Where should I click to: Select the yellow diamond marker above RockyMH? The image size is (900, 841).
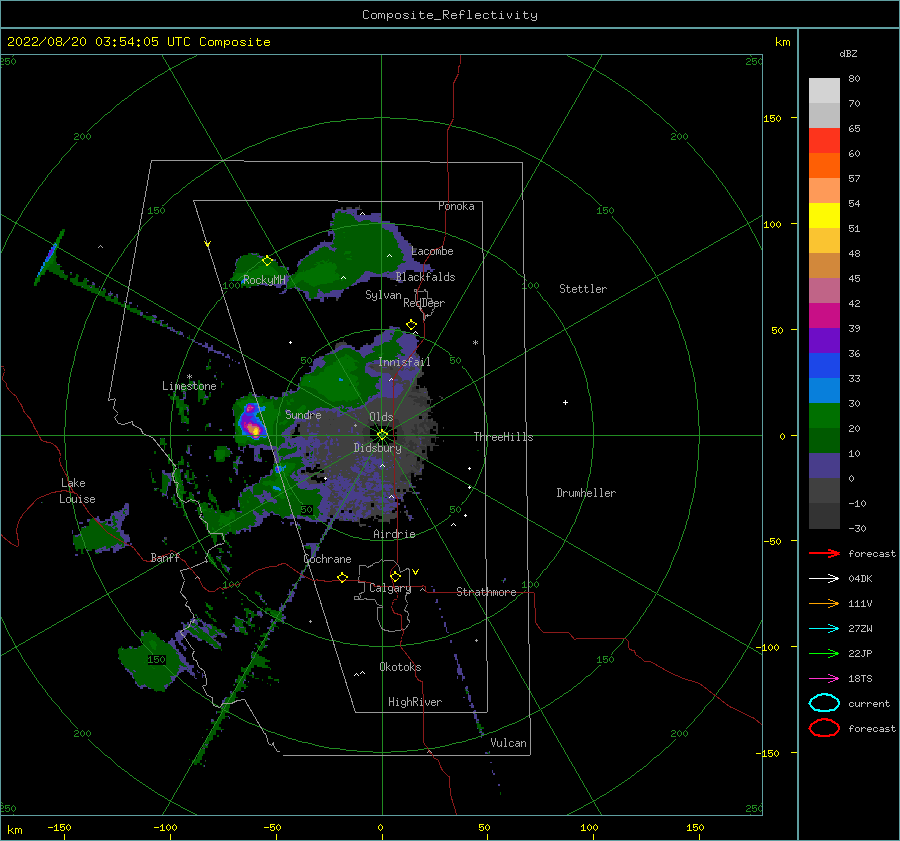pyautogui.click(x=267, y=261)
